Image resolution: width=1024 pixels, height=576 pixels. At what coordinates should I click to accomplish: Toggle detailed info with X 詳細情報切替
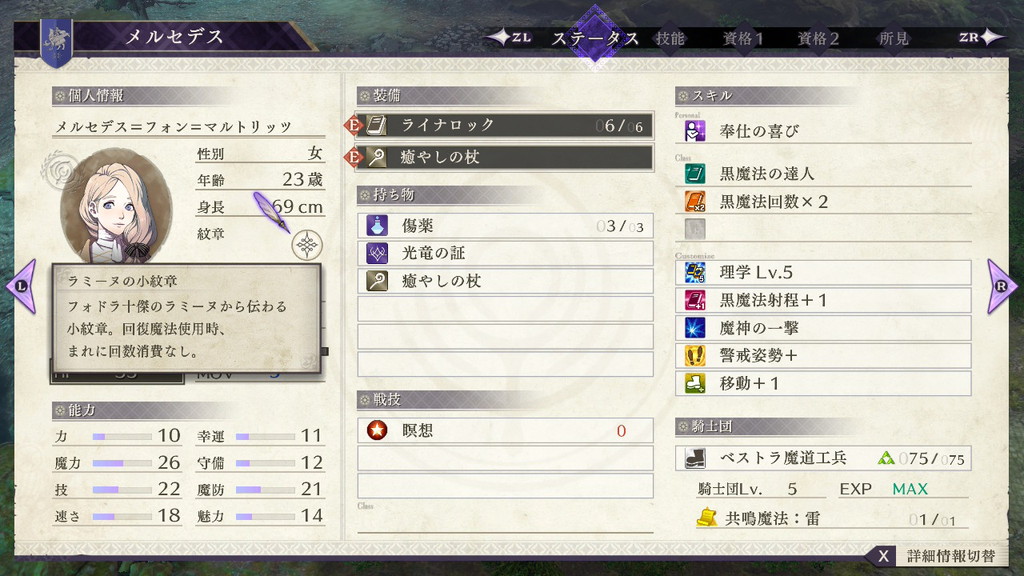(936, 556)
